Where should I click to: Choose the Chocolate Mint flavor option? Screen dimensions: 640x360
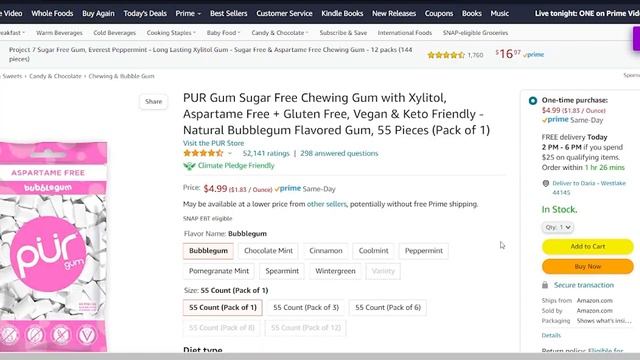point(268,251)
